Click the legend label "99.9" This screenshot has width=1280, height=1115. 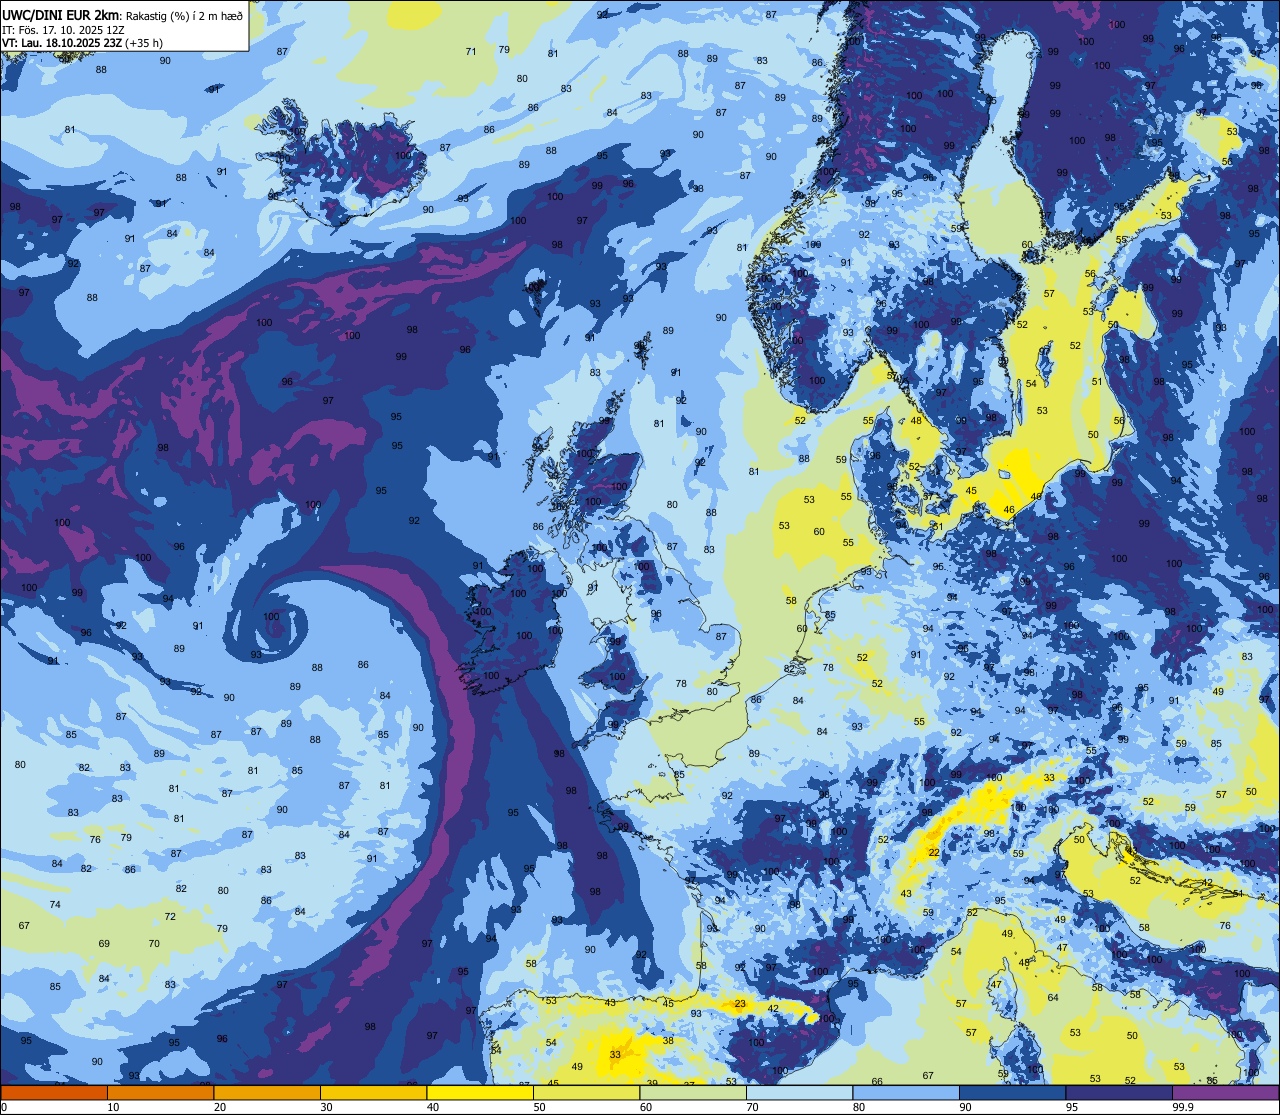click(x=1183, y=1107)
